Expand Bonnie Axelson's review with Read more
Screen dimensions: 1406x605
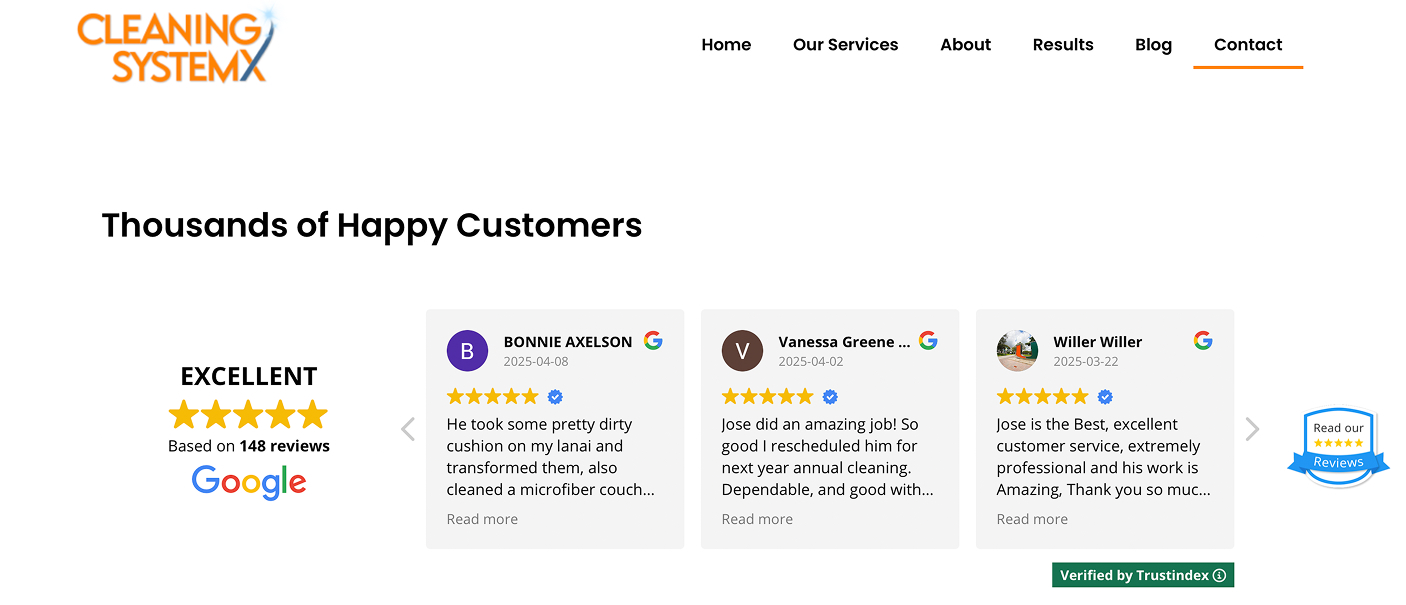pos(482,519)
